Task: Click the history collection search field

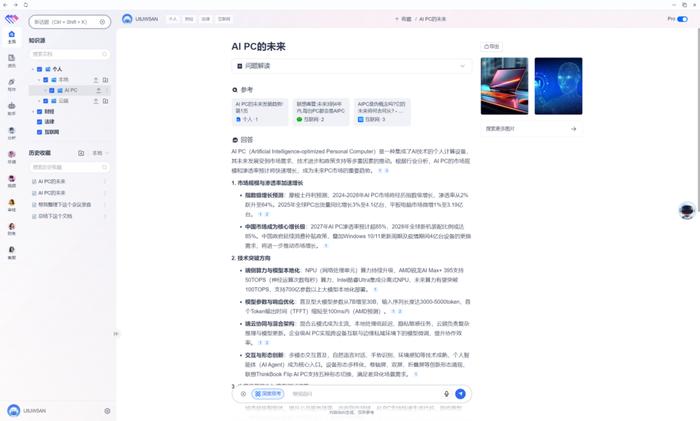Action: [x=70, y=167]
